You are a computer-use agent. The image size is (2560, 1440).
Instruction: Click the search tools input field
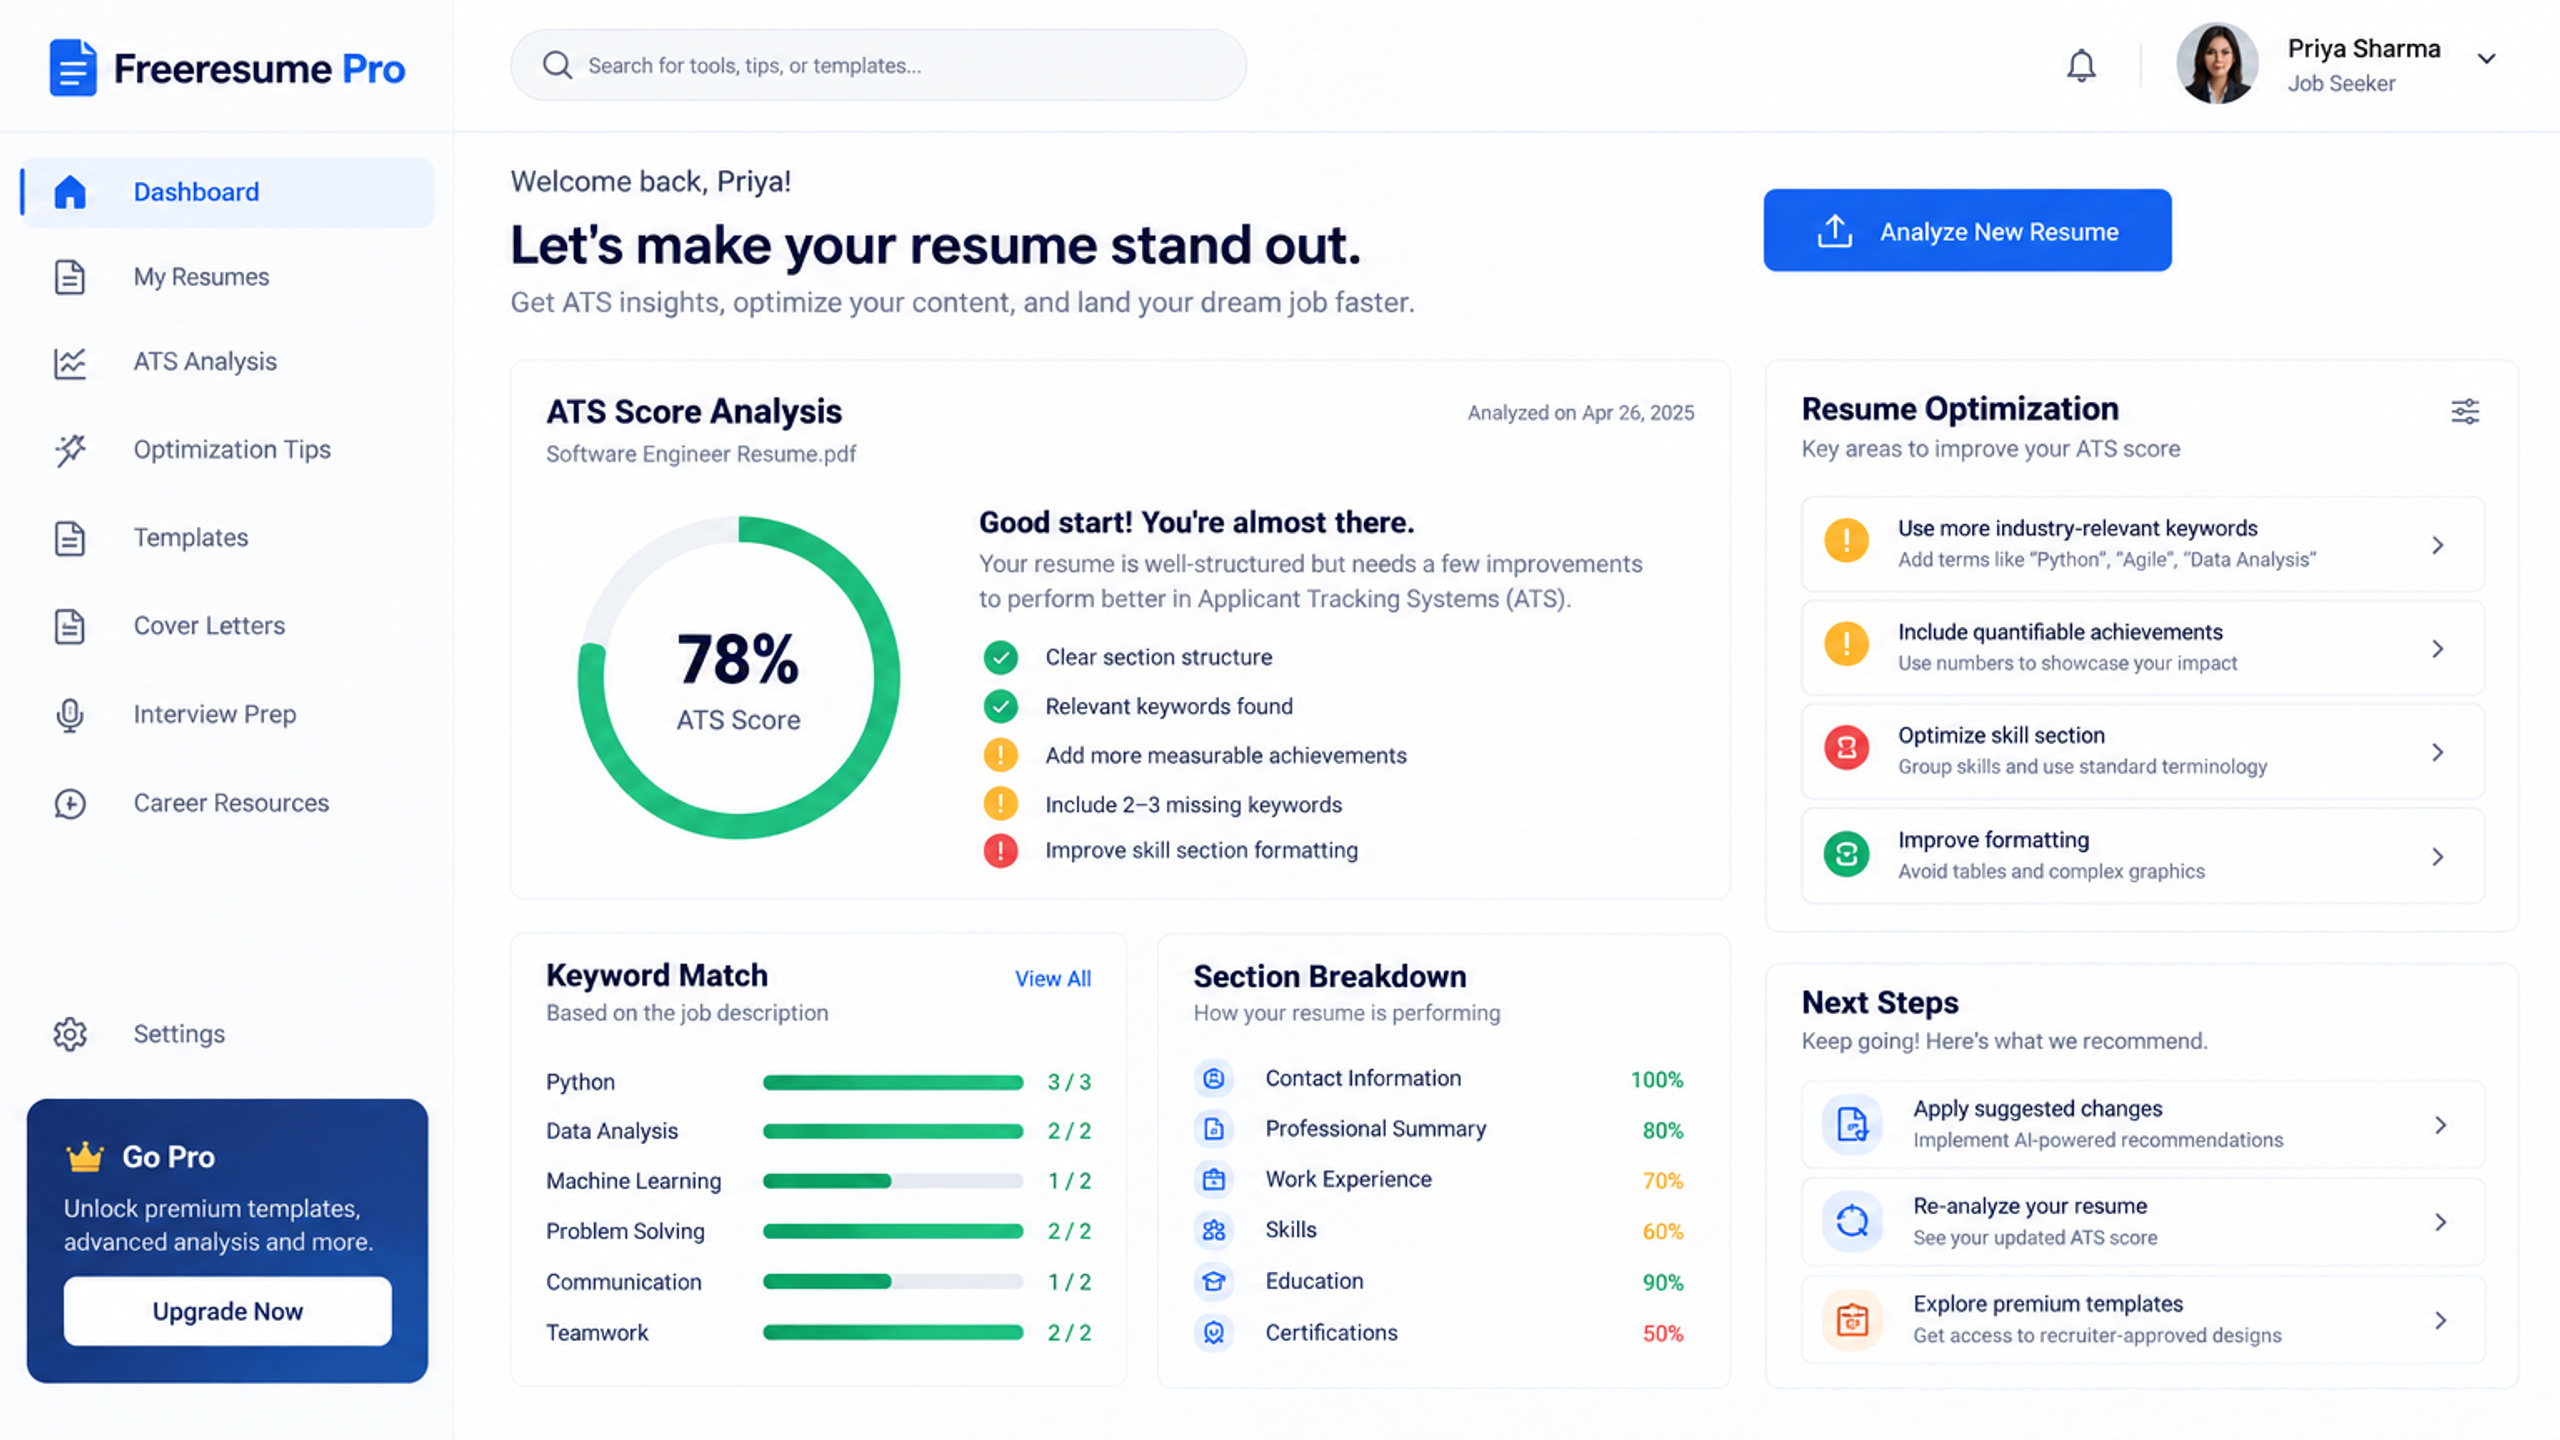878,65
